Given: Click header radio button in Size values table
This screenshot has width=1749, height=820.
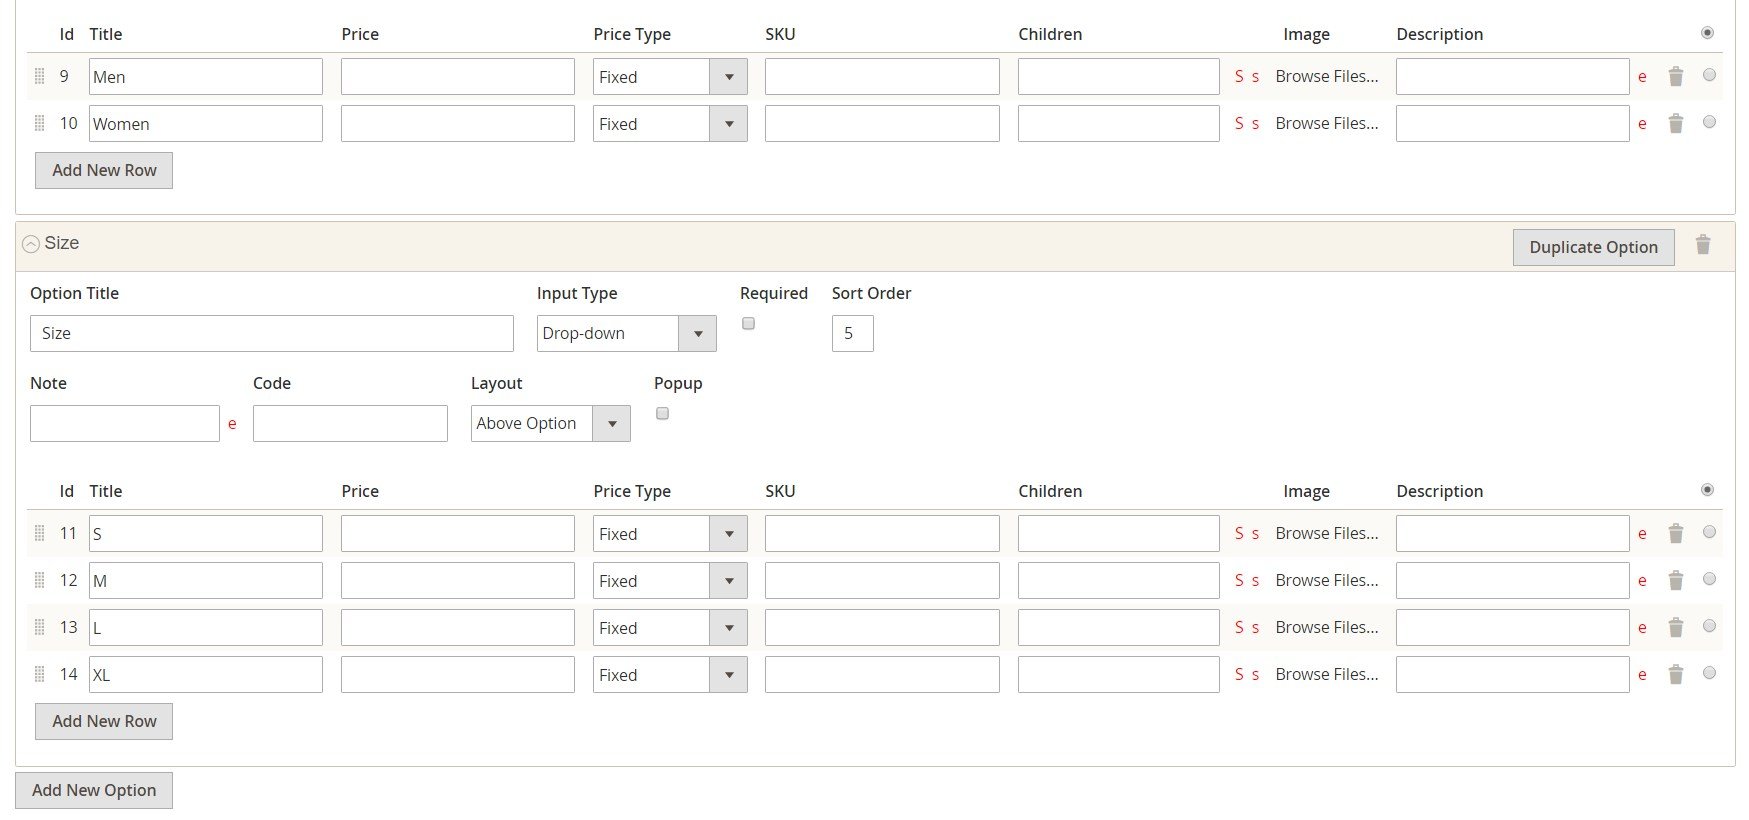Looking at the screenshot, I should coord(1707,489).
